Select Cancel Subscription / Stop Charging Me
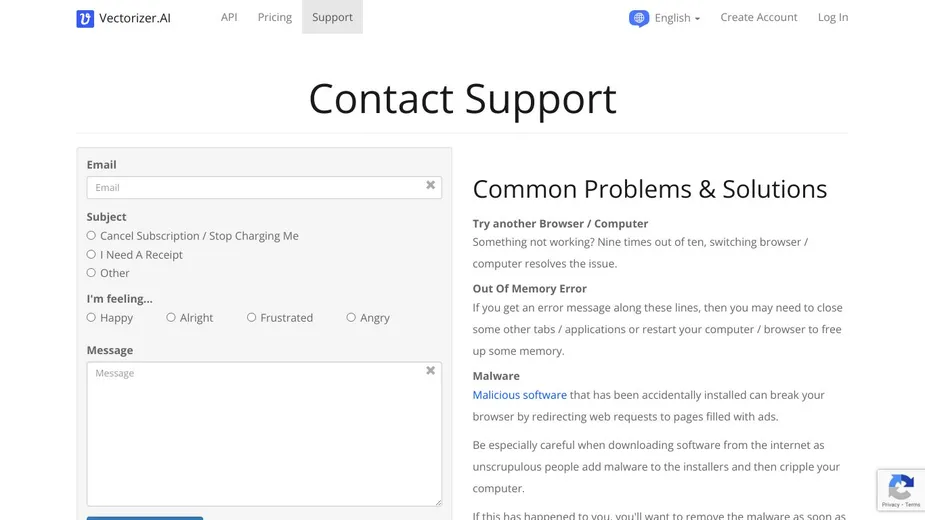Image resolution: width=925 pixels, height=520 pixels. 91,236
